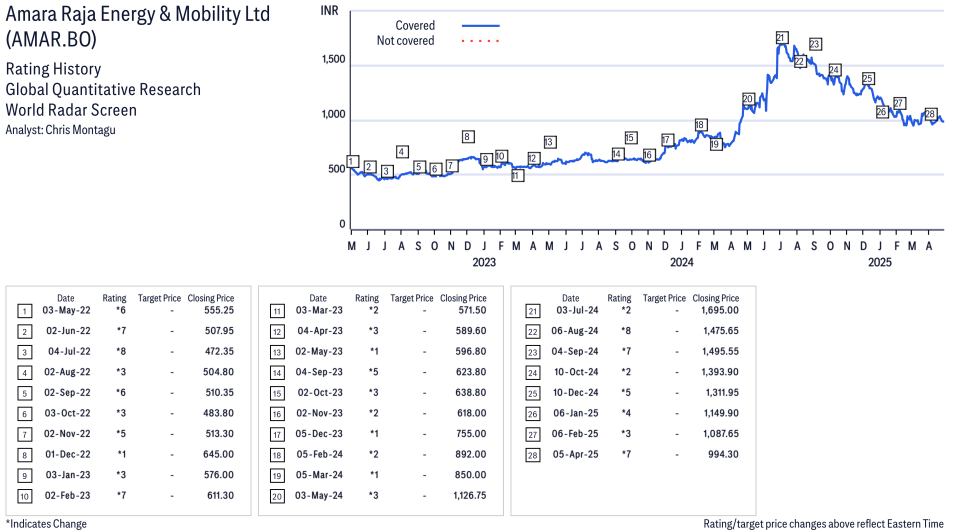Click row number box 20 in table

point(277,496)
